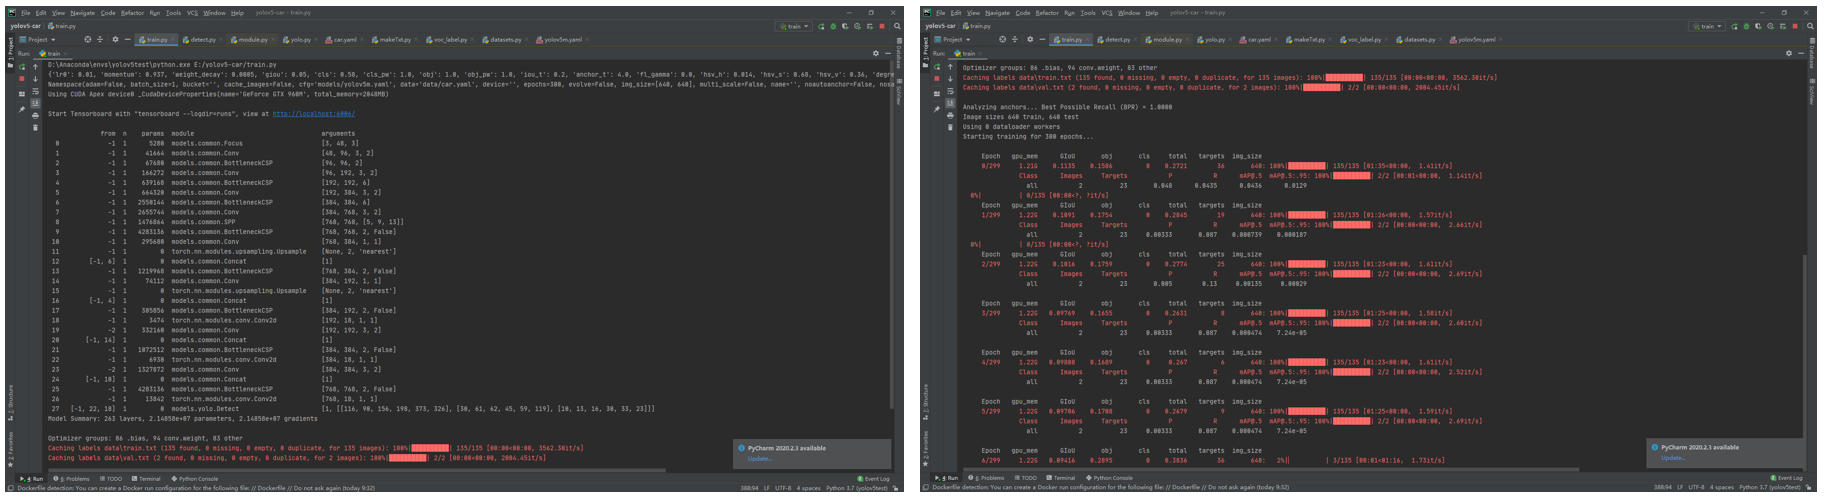Toggle scroll-to-end in left Run panel

35,103
